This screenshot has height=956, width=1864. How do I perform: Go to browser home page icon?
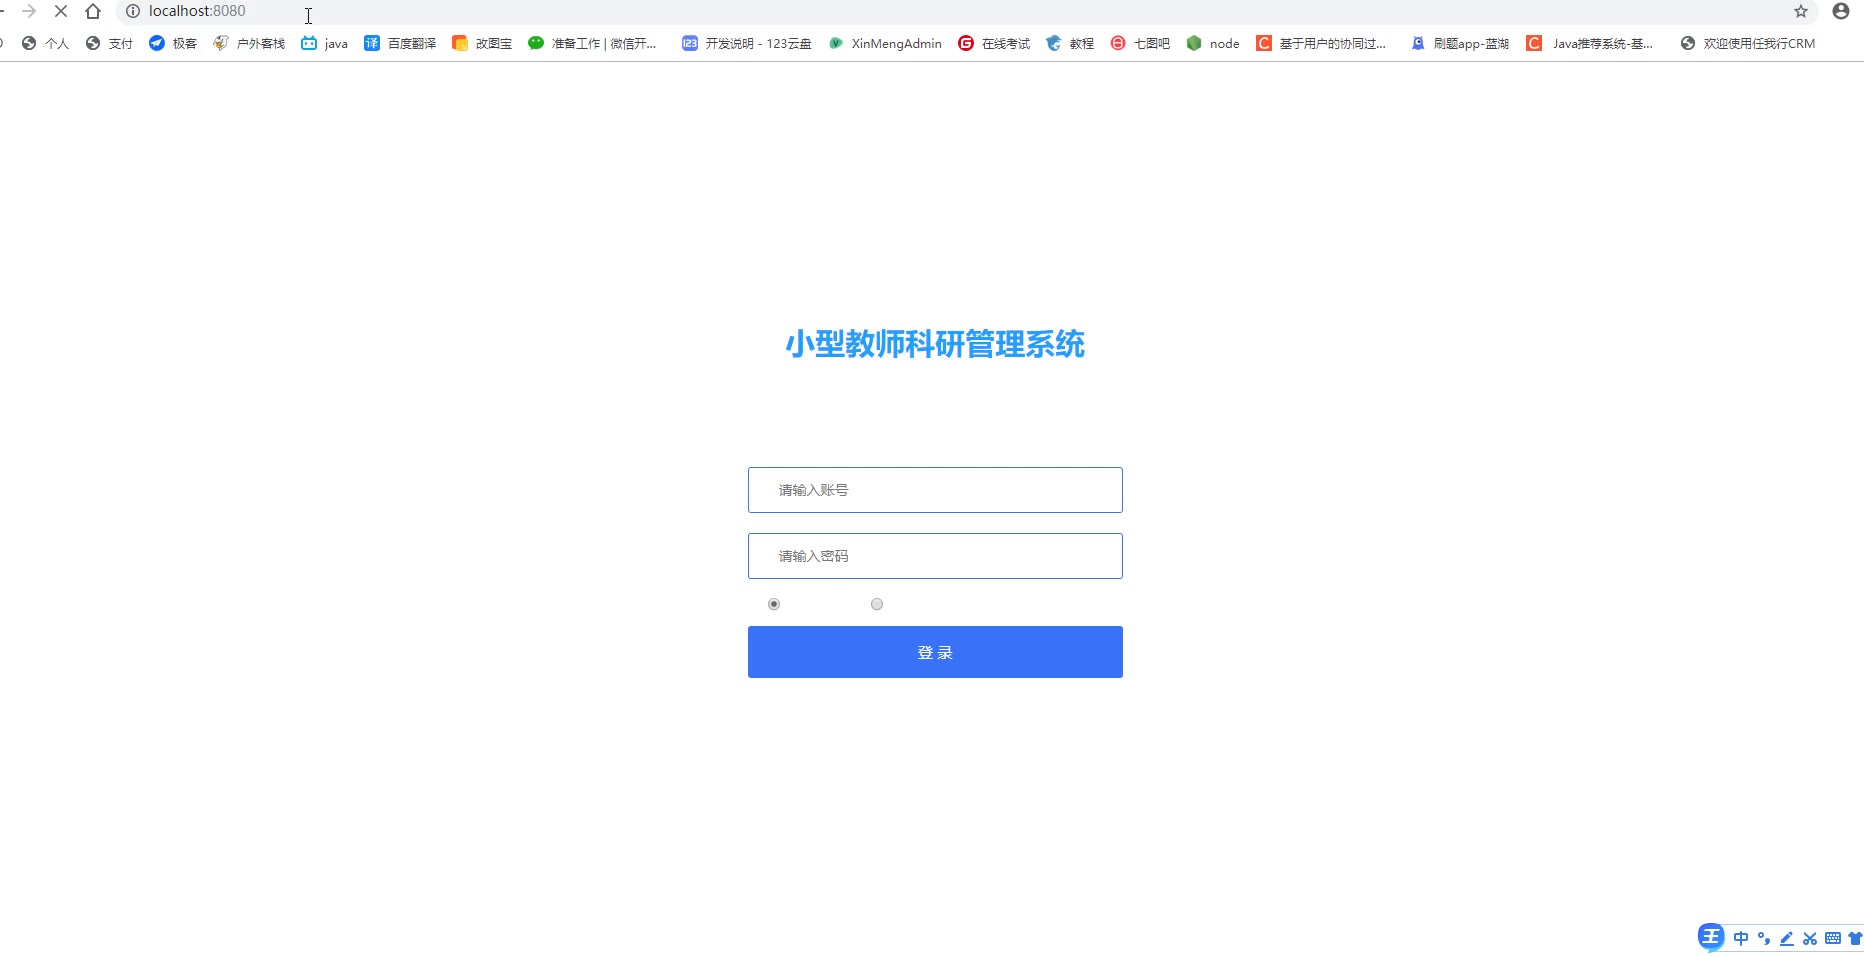(x=93, y=11)
